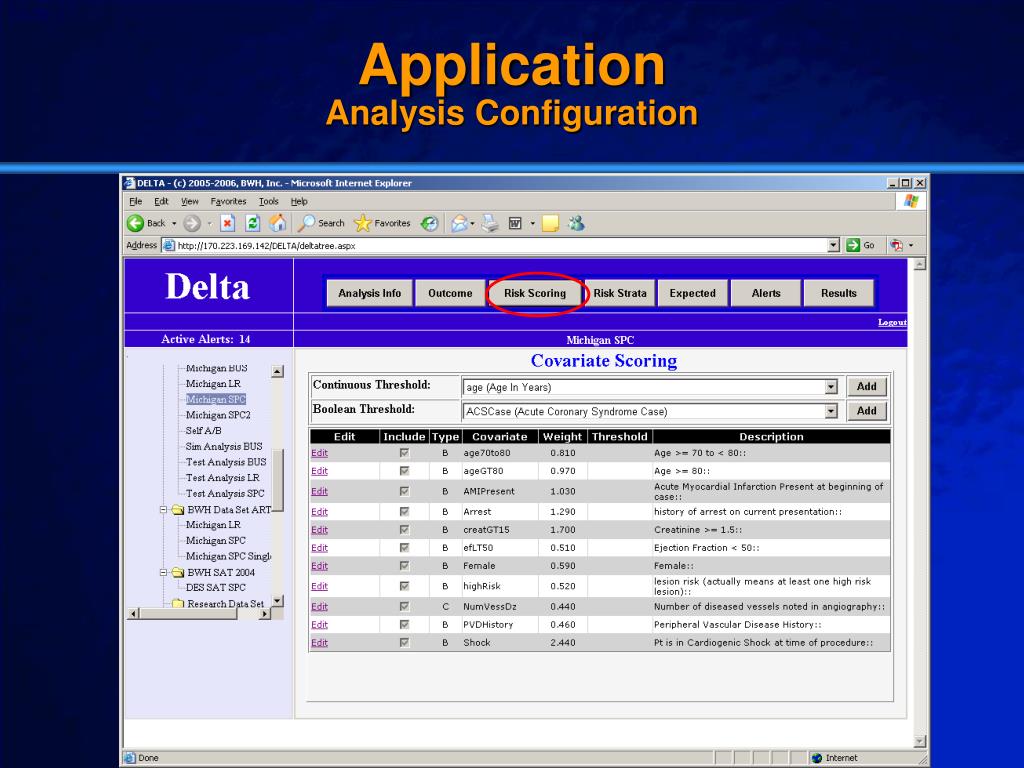Click the yellow Discuss note icon
This screenshot has height=768, width=1024.
click(x=551, y=223)
